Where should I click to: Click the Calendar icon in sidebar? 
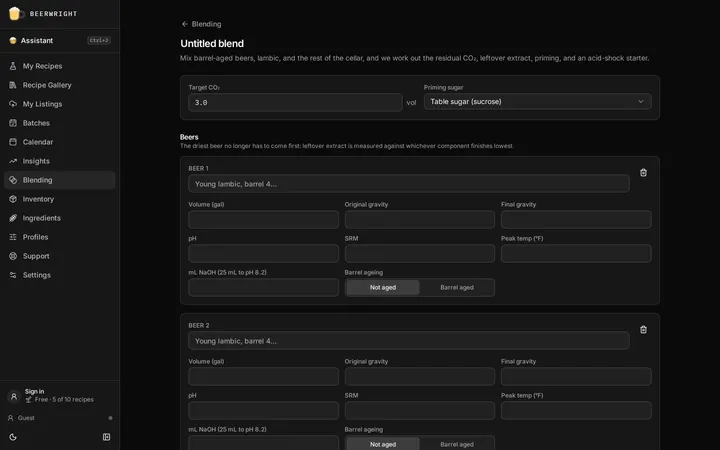[x=13, y=142]
